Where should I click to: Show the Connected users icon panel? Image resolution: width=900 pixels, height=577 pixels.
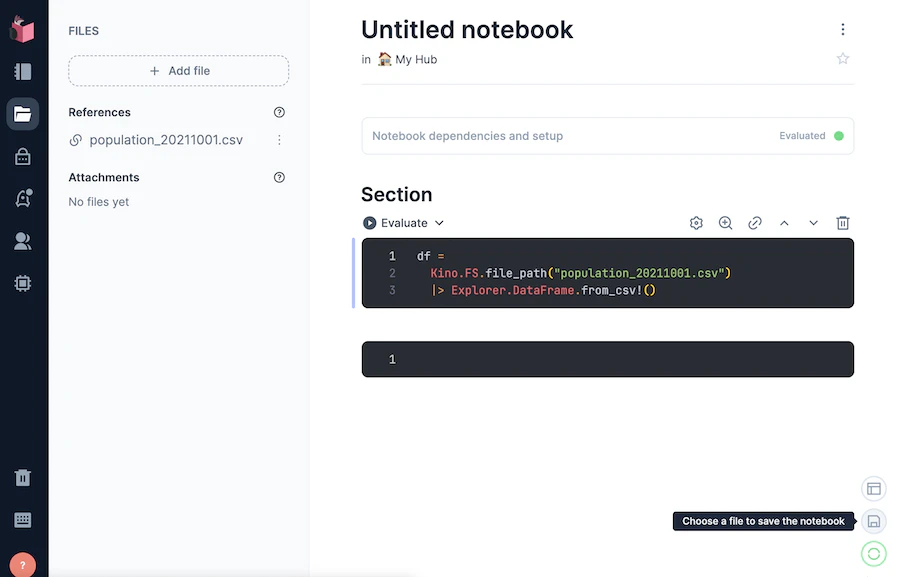(x=23, y=241)
